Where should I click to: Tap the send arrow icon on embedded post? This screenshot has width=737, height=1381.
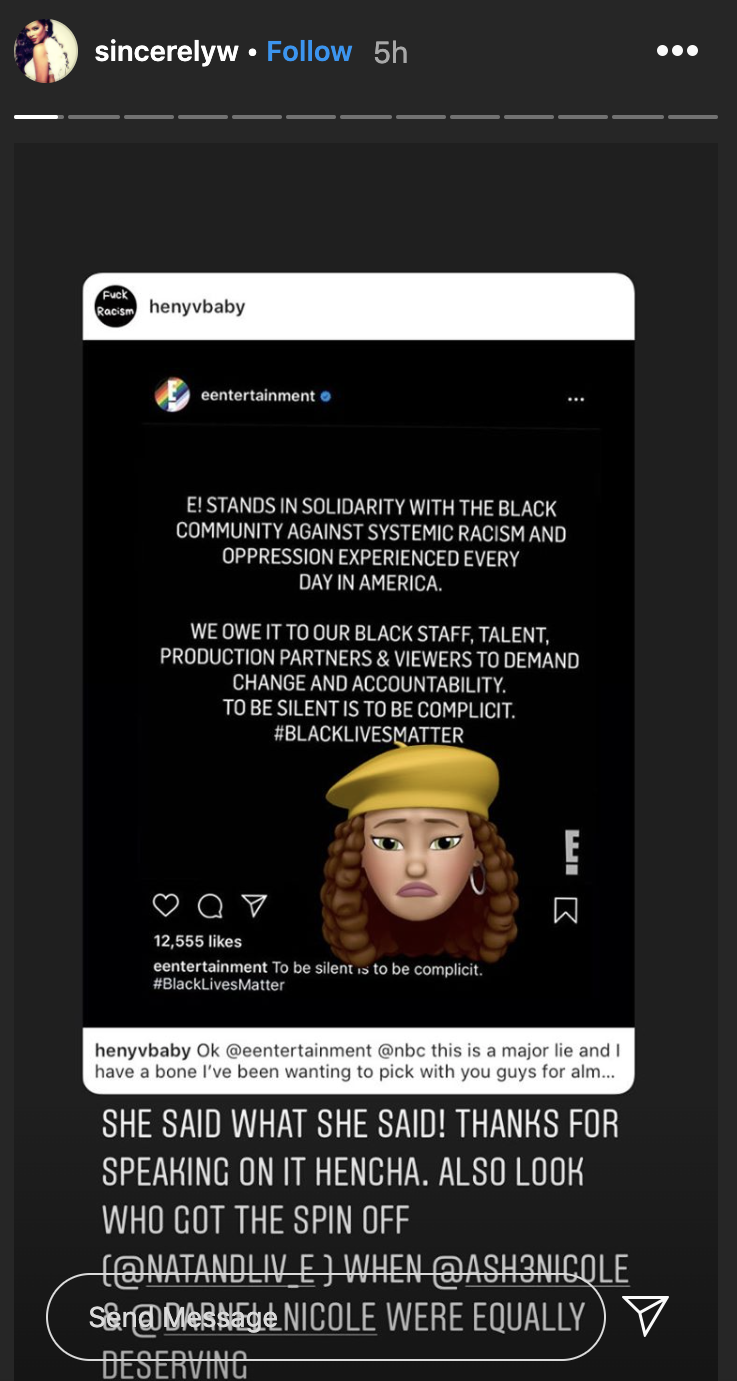point(255,906)
